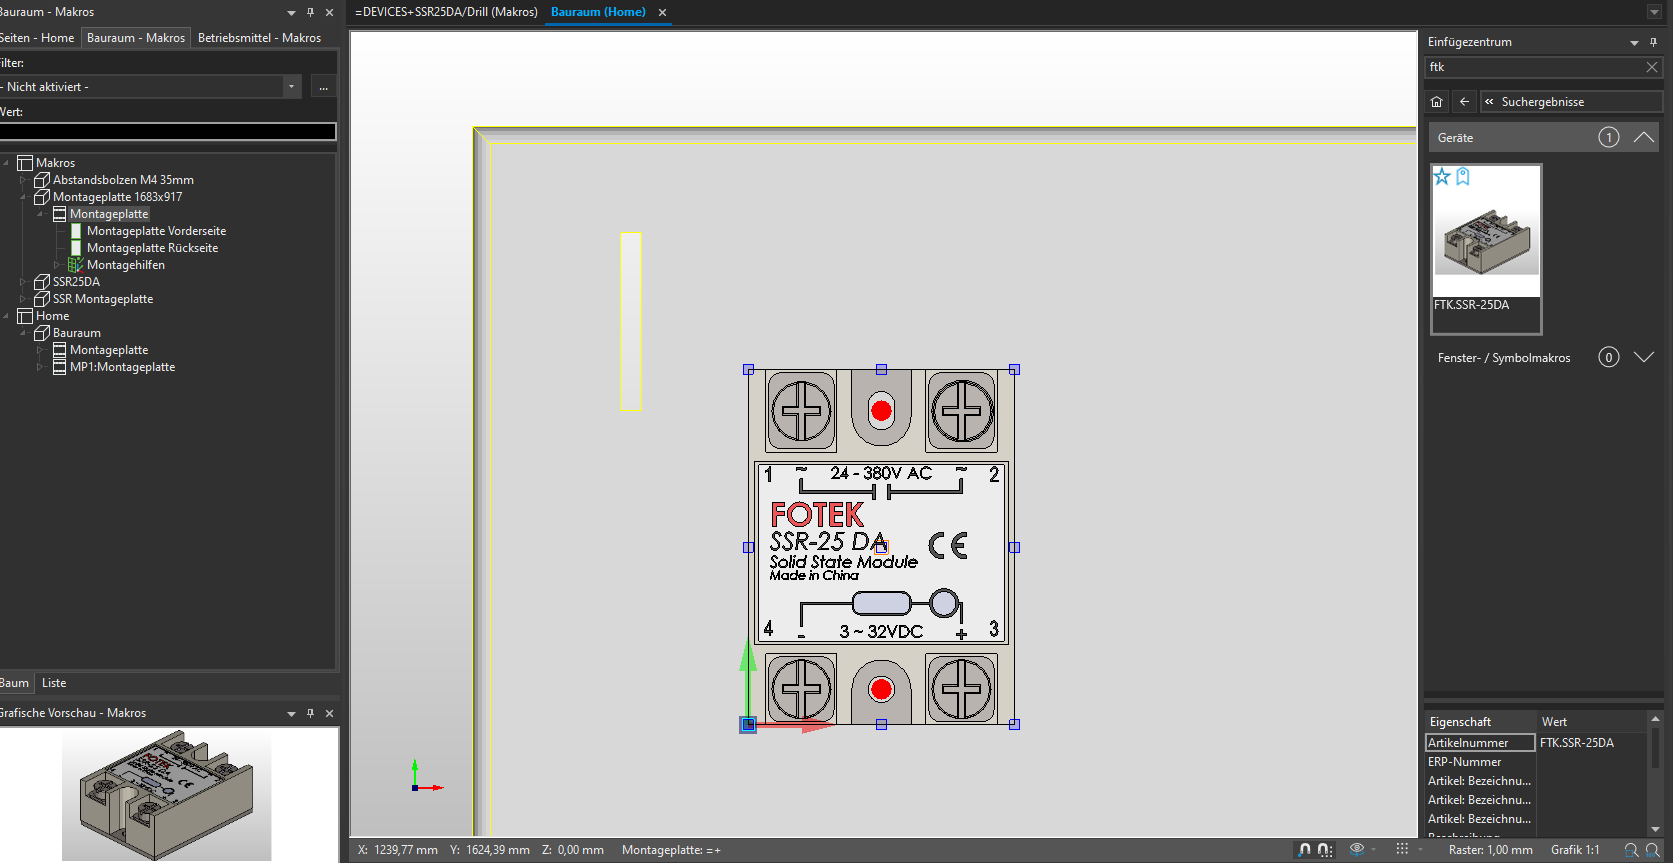Screen dimensions: 1673x863
Task: Collapse the Geräte section
Action: point(1643,138)
